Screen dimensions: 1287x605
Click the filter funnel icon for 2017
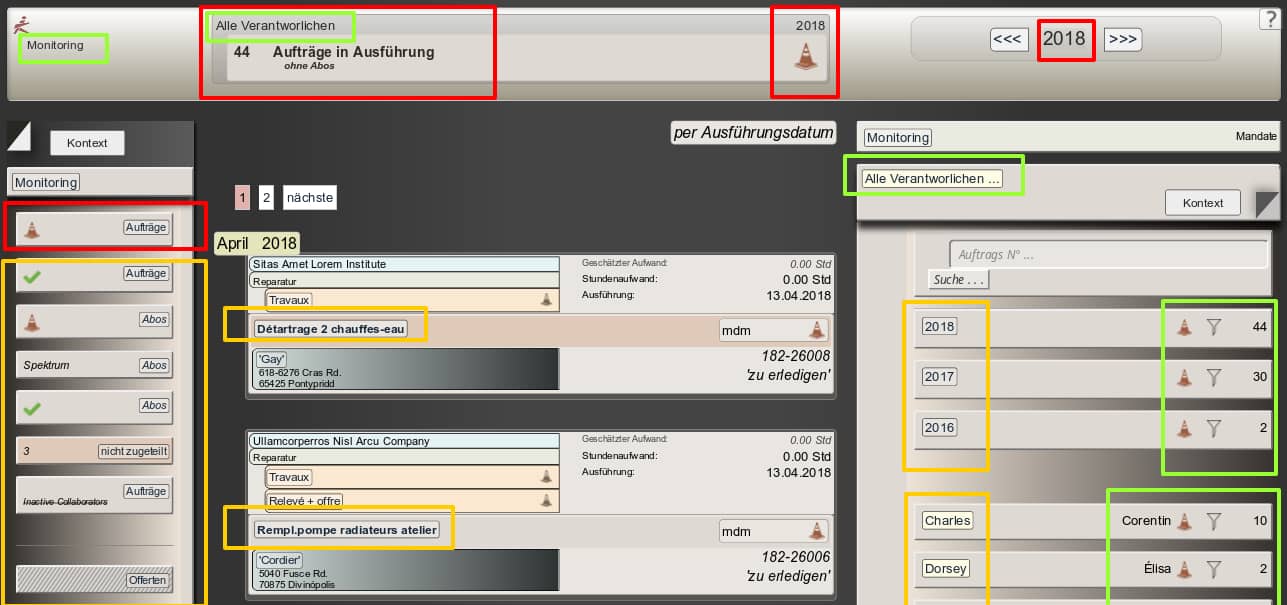pyautogui.click(x=1214, y=377)
